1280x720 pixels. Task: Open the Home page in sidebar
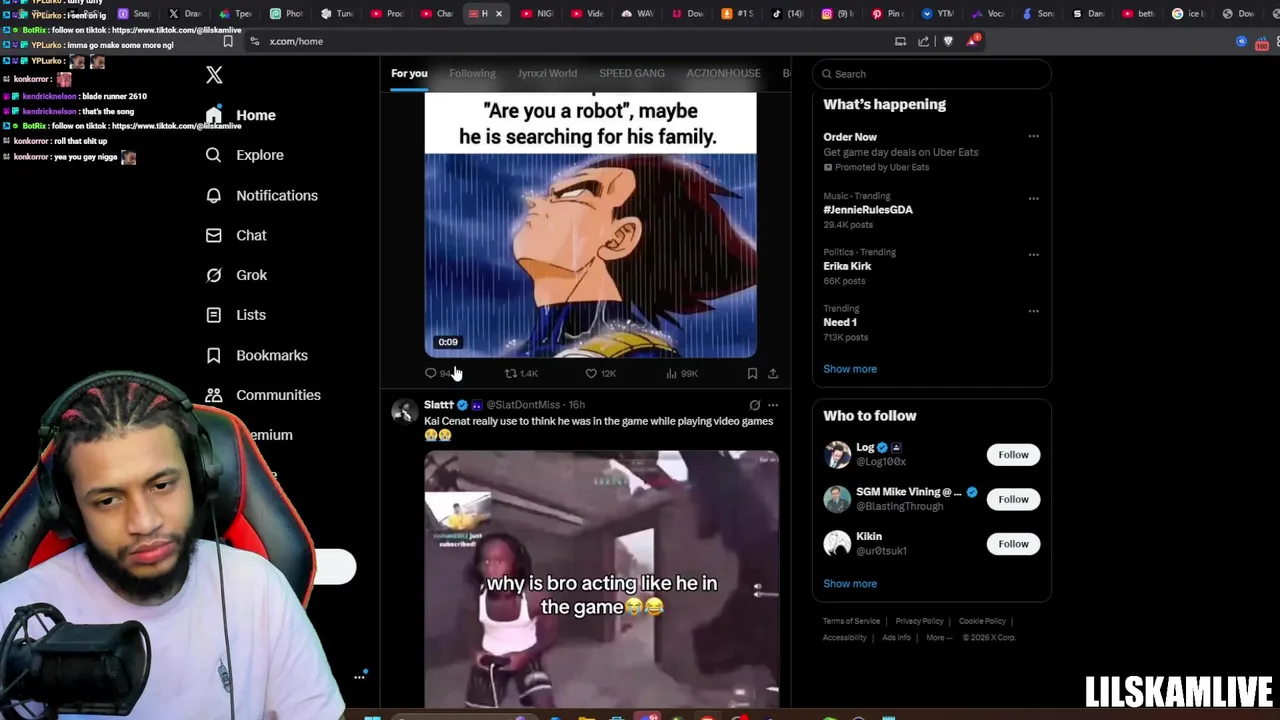pyautogui.click(x=241, y=115)
